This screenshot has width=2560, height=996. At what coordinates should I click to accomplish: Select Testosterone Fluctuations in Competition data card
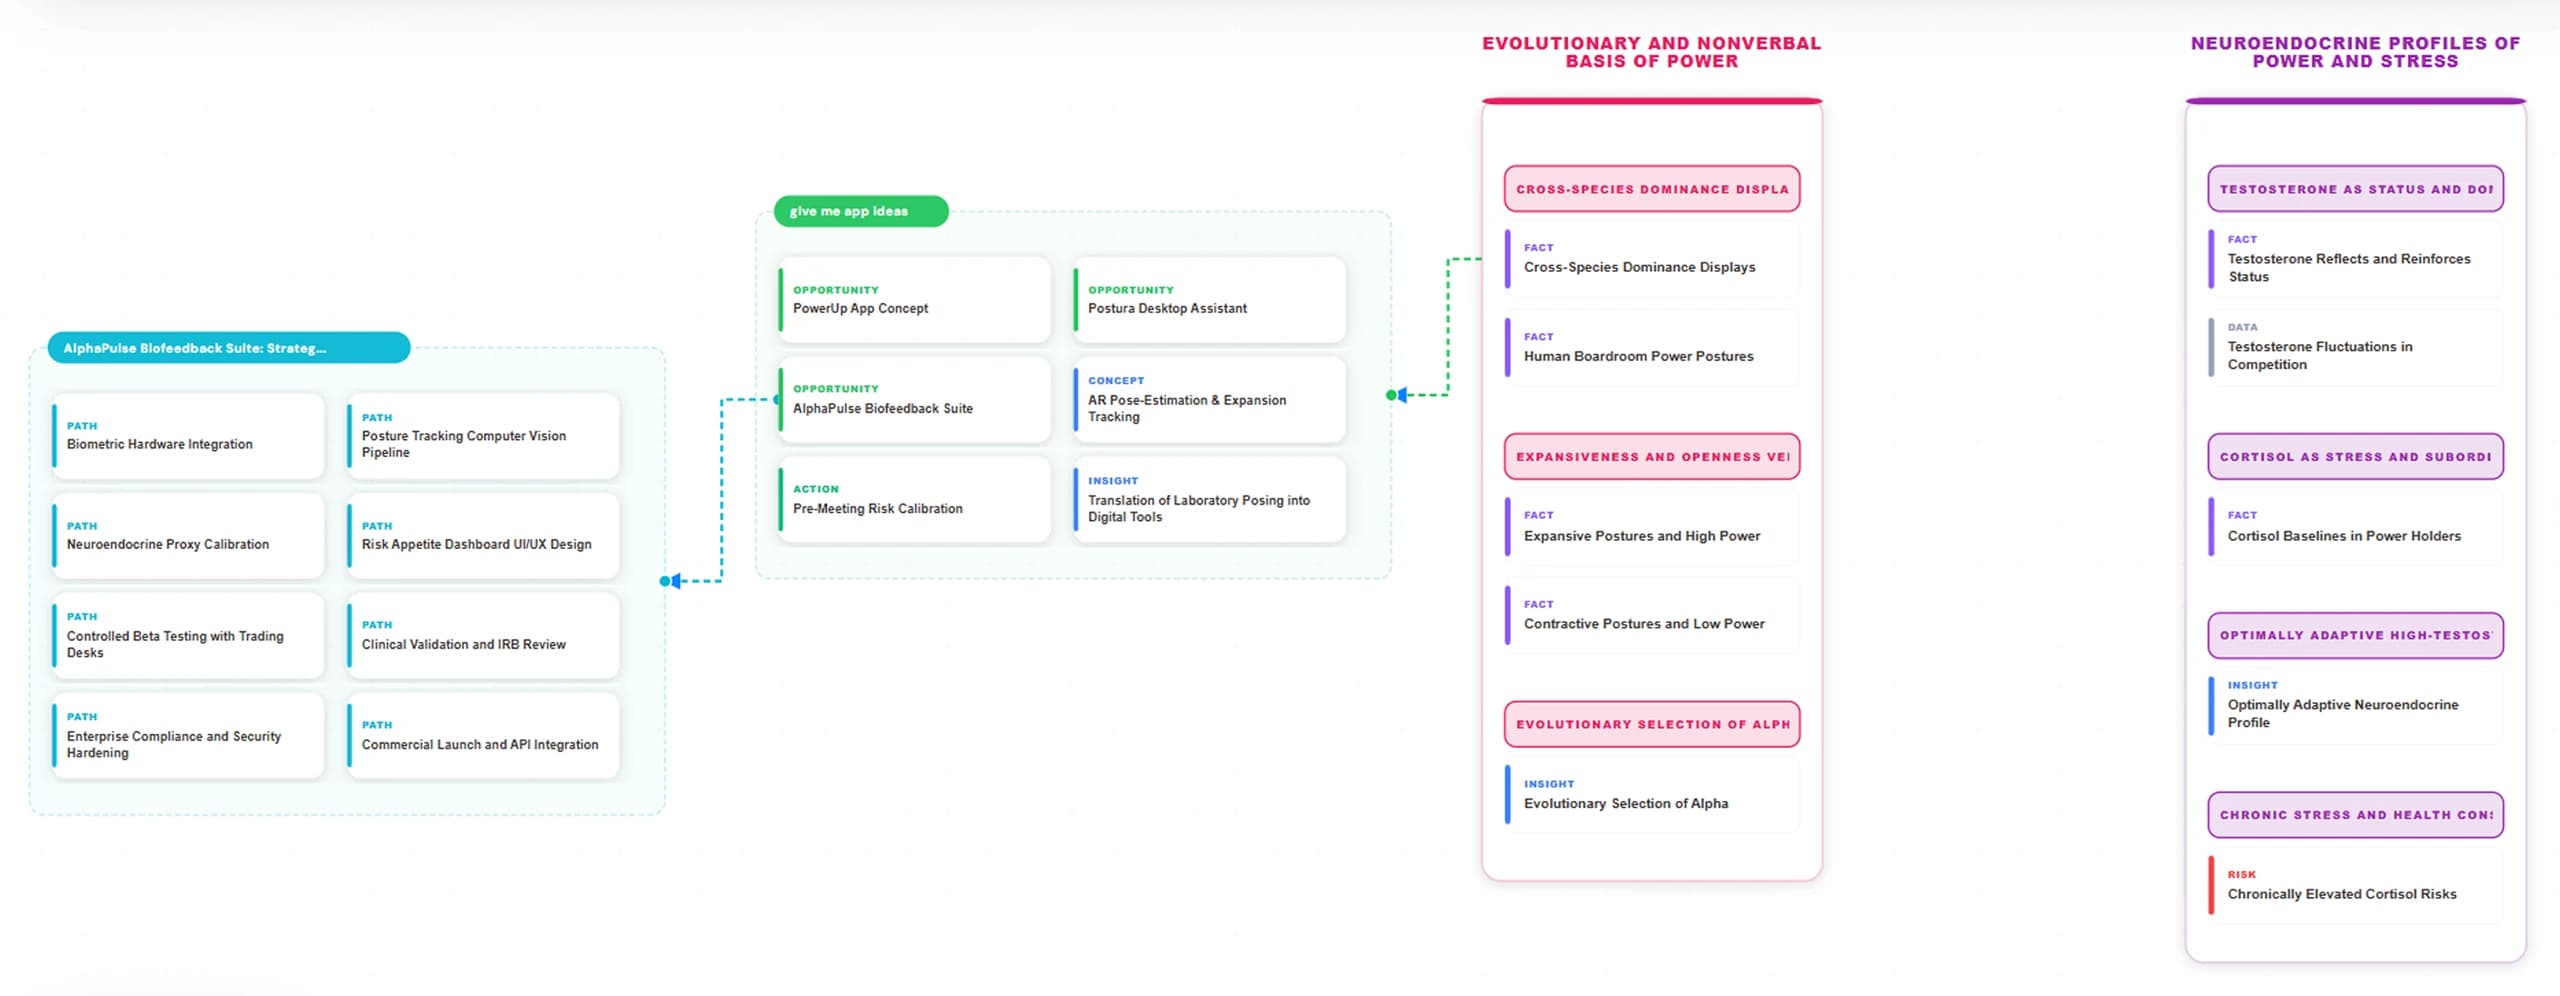pyautogui.click(x=2356, y=347)
